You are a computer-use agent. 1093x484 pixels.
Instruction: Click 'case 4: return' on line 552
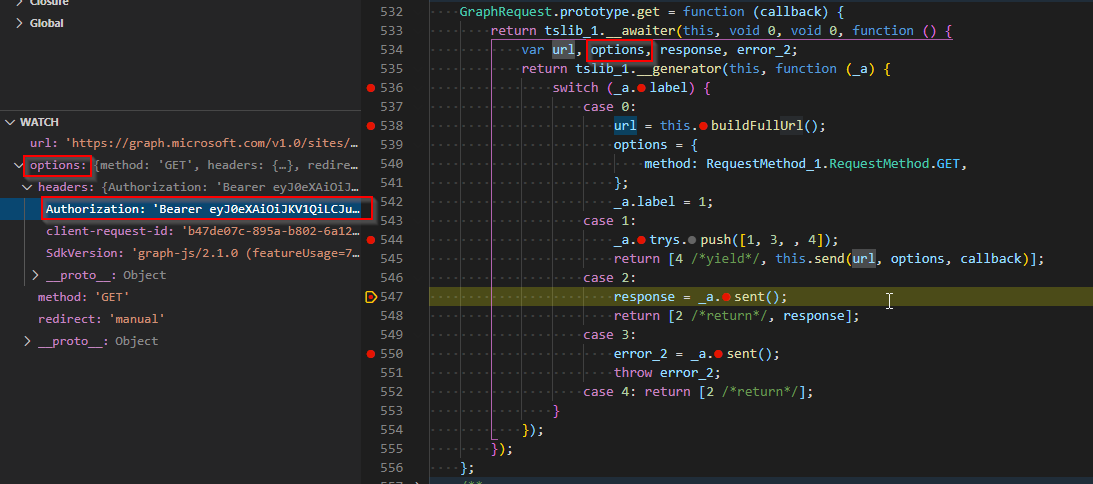637,392
